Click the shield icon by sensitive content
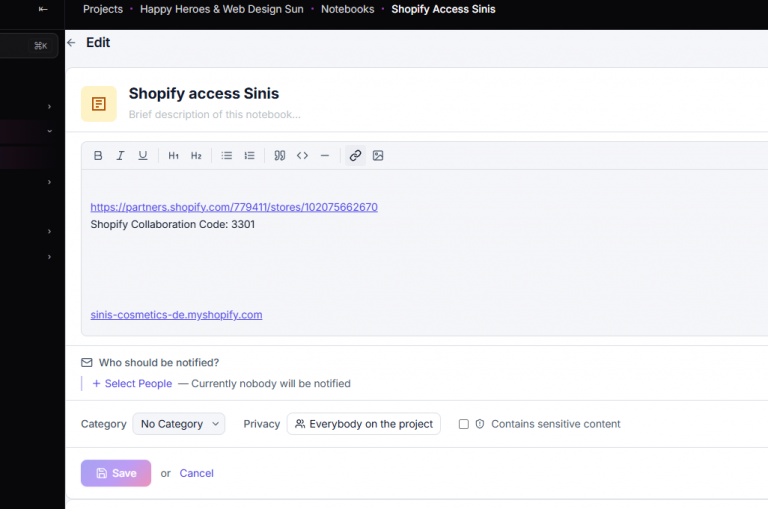The width and height of the screenshot is (768, 509). pyautogui.click(x=480, y=424)
